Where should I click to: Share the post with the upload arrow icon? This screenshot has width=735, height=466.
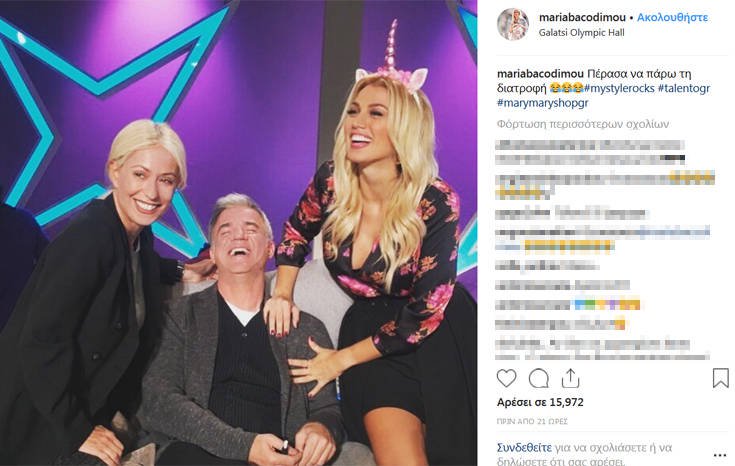tap(570, 378)
